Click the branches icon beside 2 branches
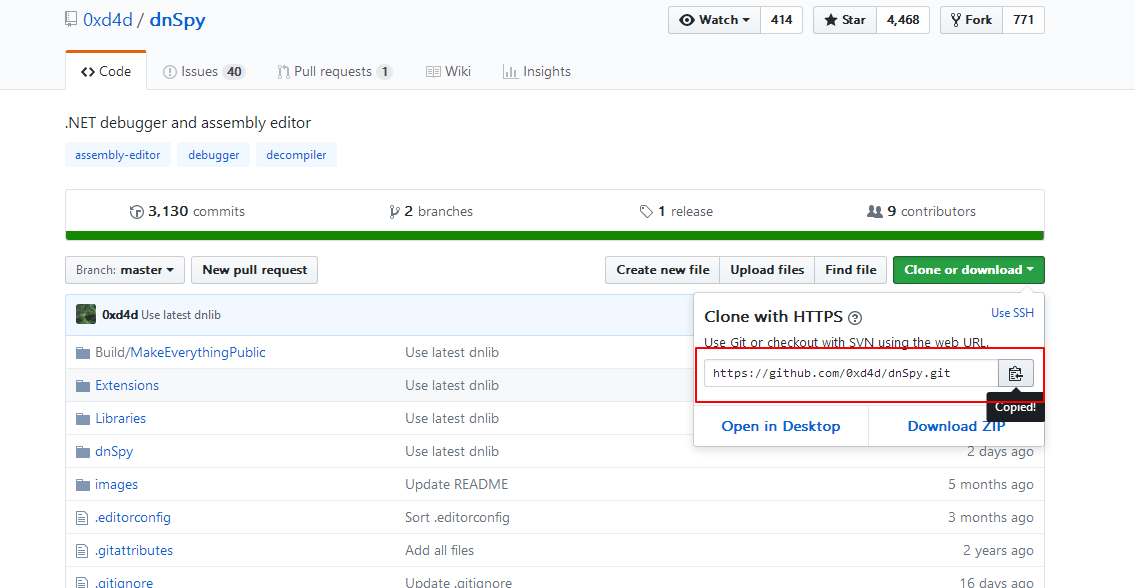The height and width of the screenshot is (588, 1135). pos(394,211)
